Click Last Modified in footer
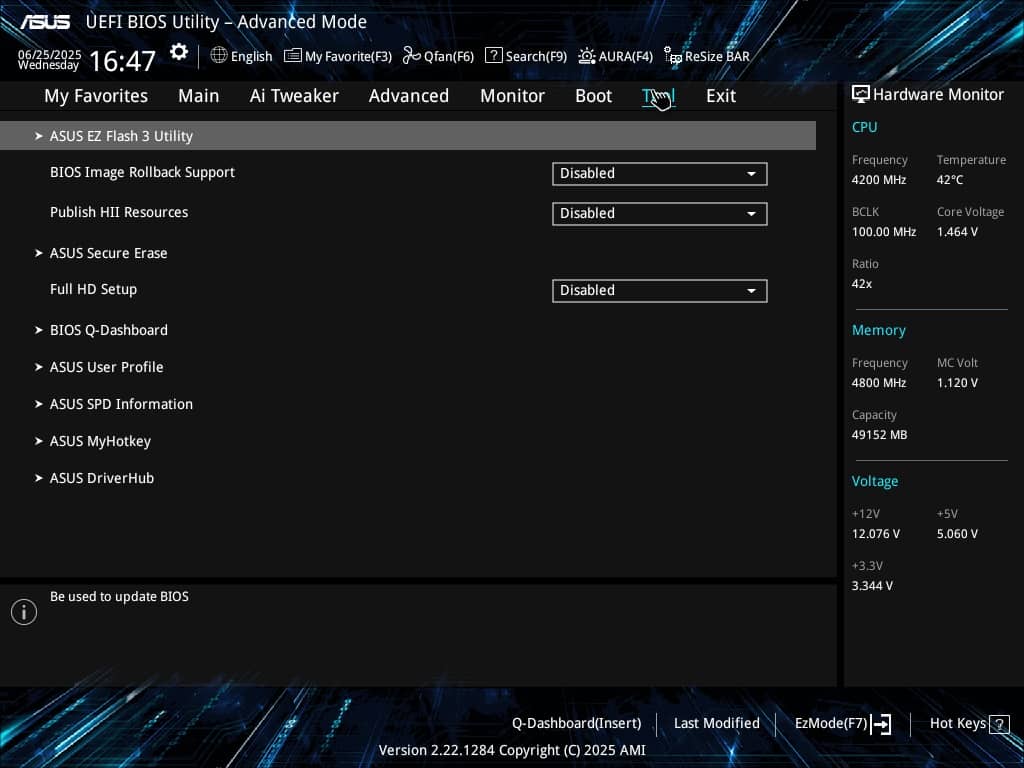 716,724
